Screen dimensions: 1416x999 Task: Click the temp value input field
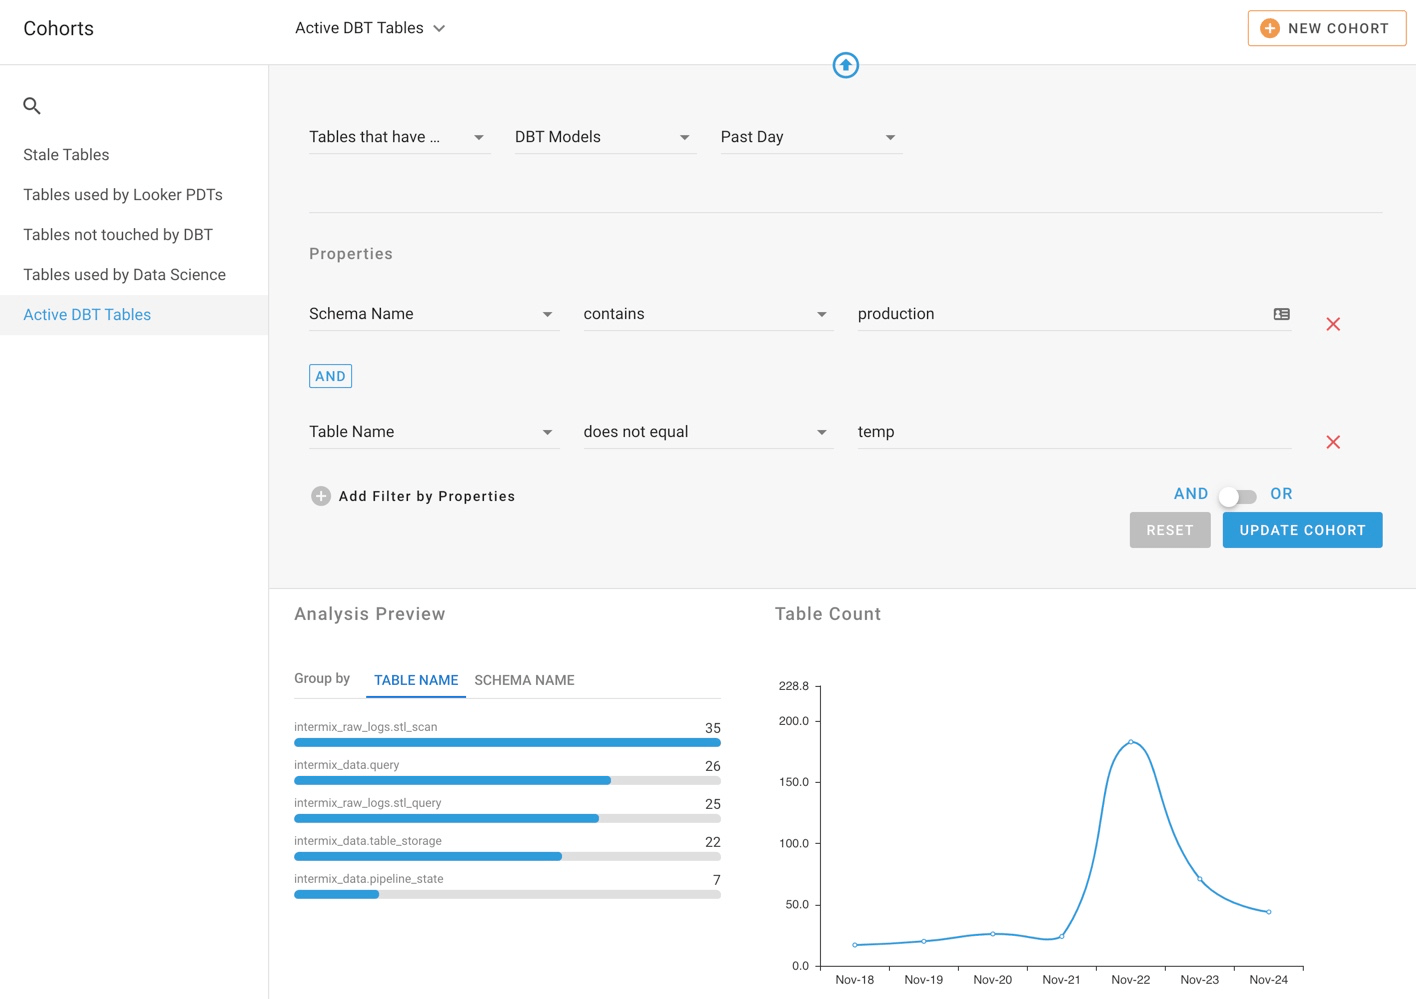[x=1070, y=432]
